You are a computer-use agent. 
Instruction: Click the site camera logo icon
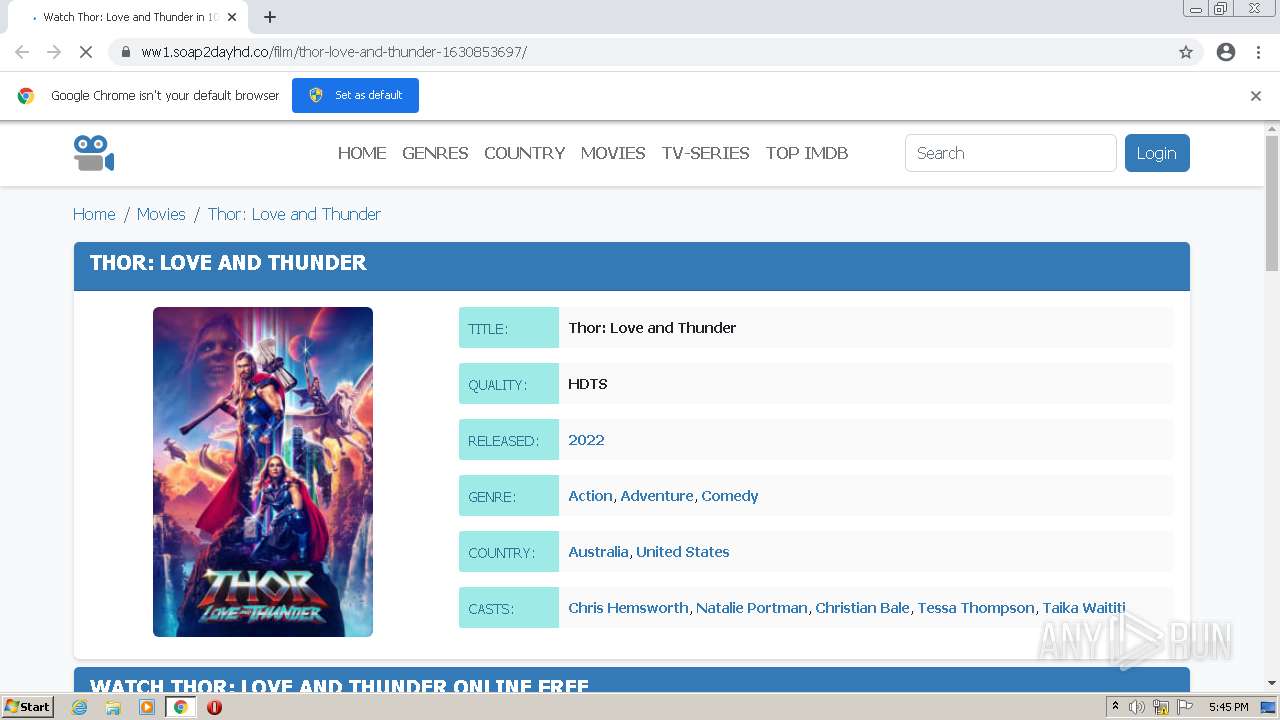[94, 153]
